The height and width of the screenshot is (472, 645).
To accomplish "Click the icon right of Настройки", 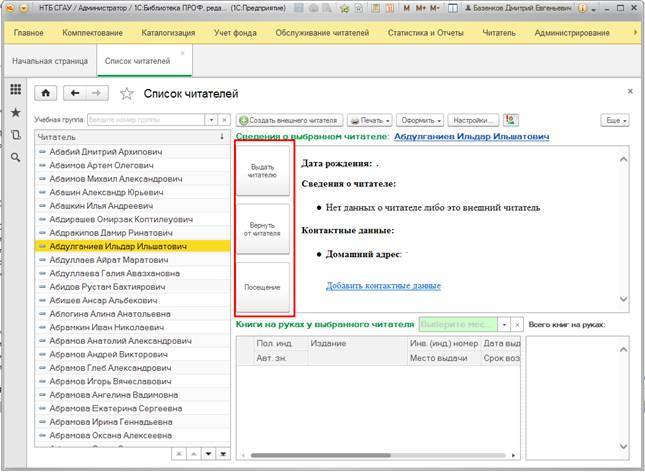I will pos(511,120).
